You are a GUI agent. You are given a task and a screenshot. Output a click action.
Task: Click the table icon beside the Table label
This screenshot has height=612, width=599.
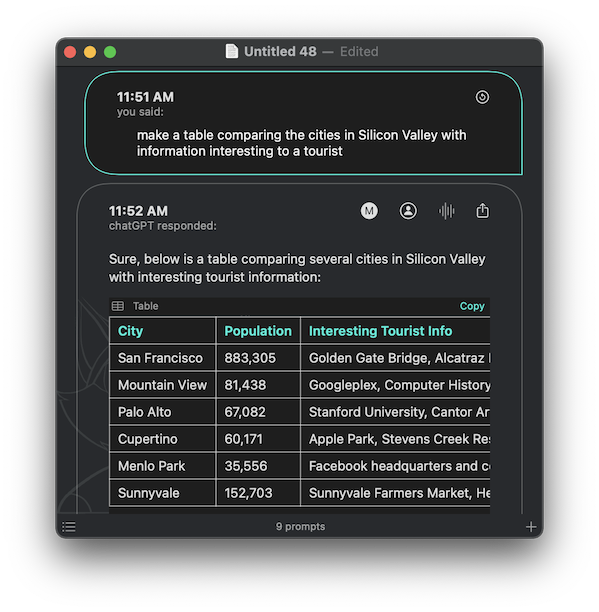point(117,306)
